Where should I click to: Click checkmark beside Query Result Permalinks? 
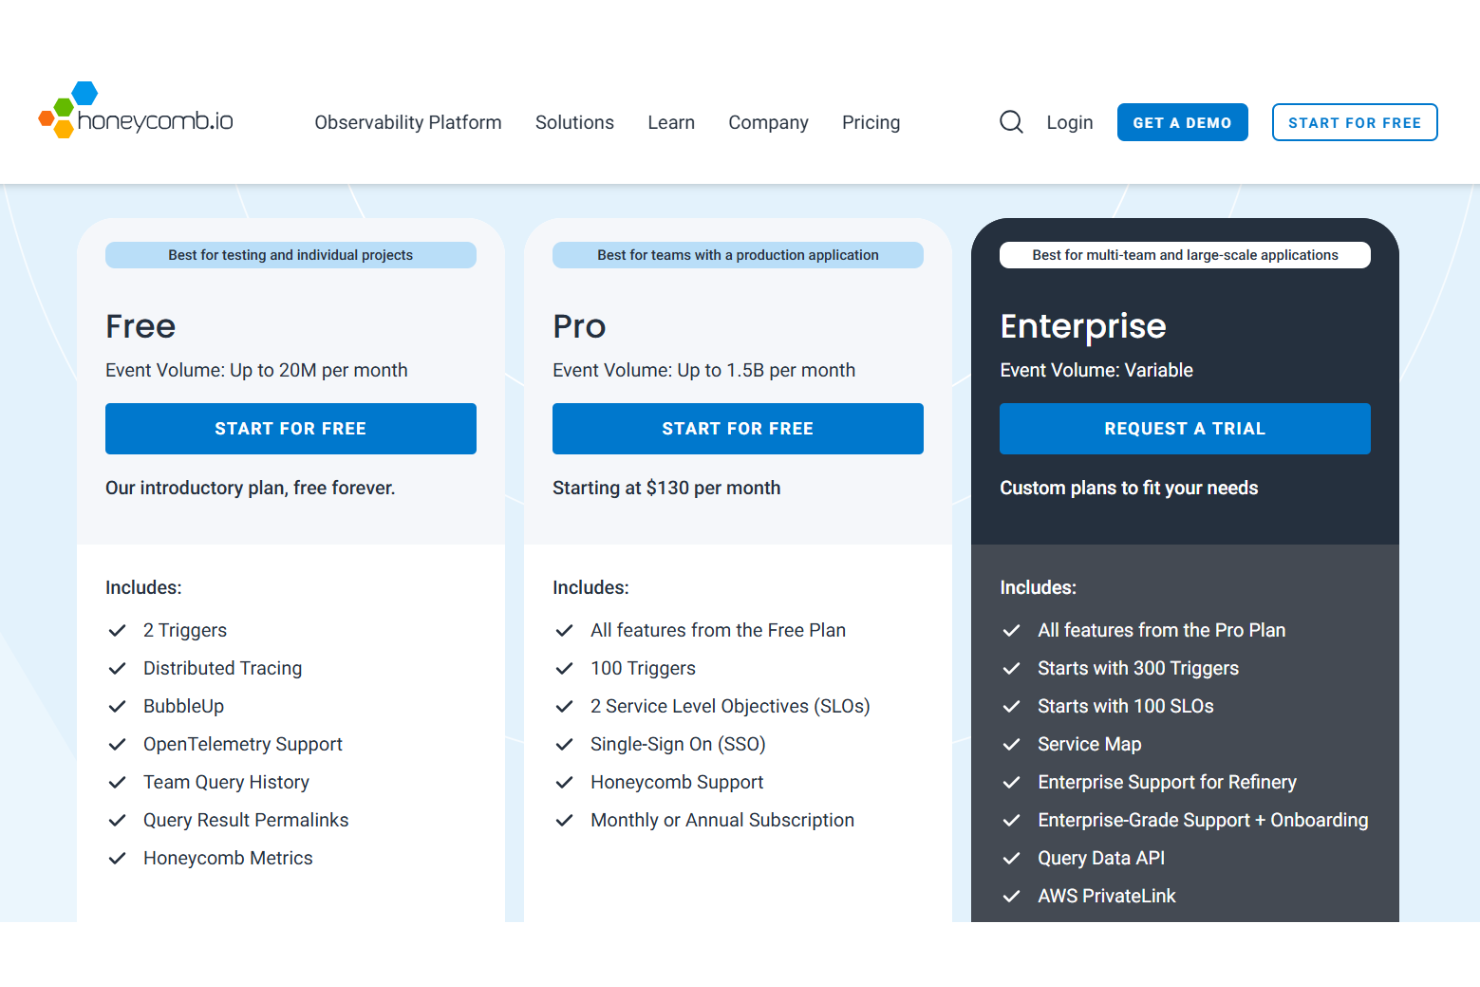click(x=117, y=820)
